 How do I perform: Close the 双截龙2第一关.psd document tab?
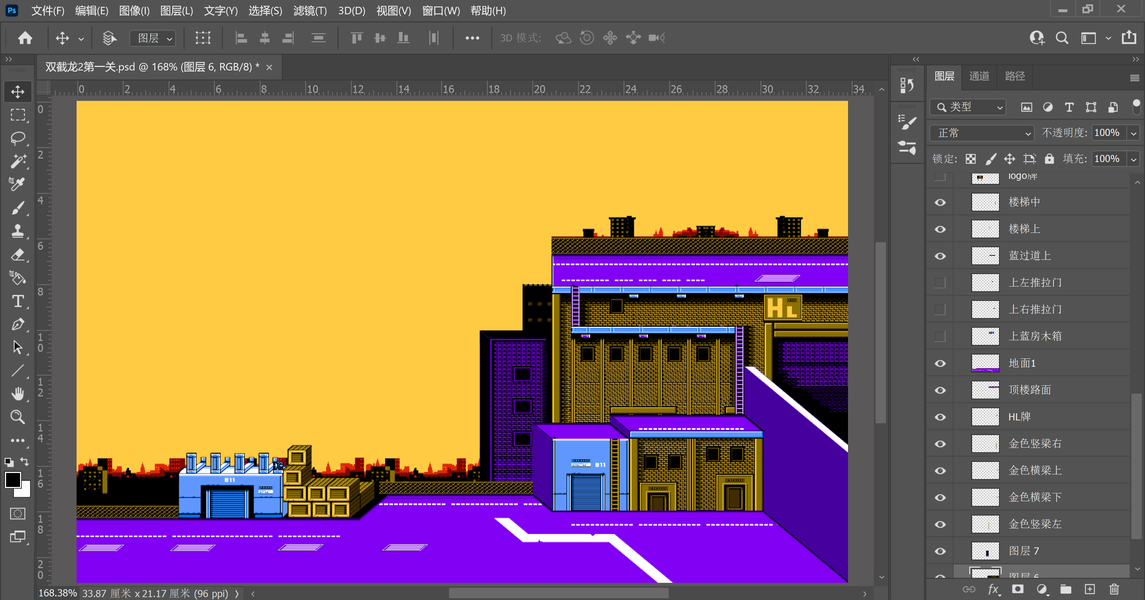click(269, 67)
